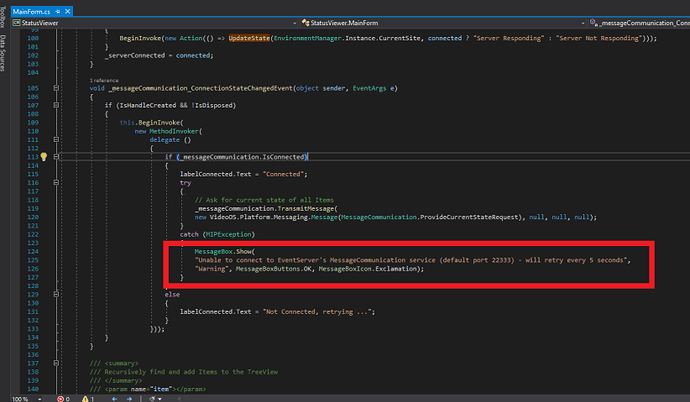Click the UpdateState method call
Viewport: 690px width, 402px height.
coord(249,37)
